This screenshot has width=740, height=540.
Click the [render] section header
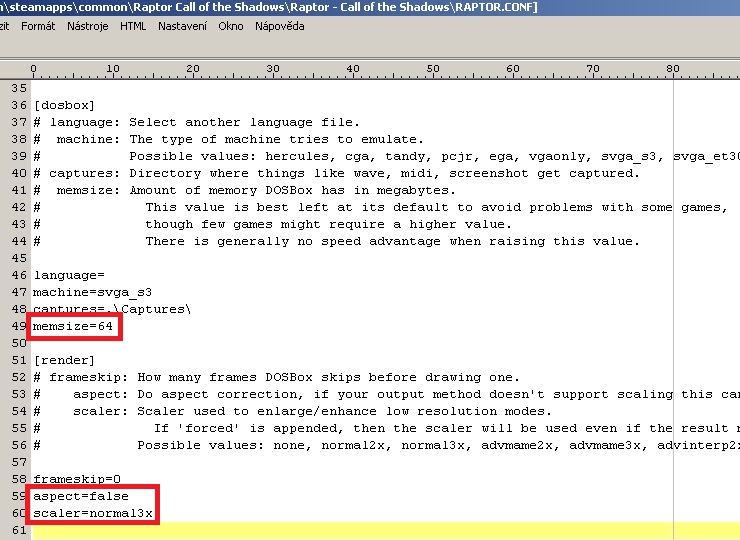(x=64, y=360)
